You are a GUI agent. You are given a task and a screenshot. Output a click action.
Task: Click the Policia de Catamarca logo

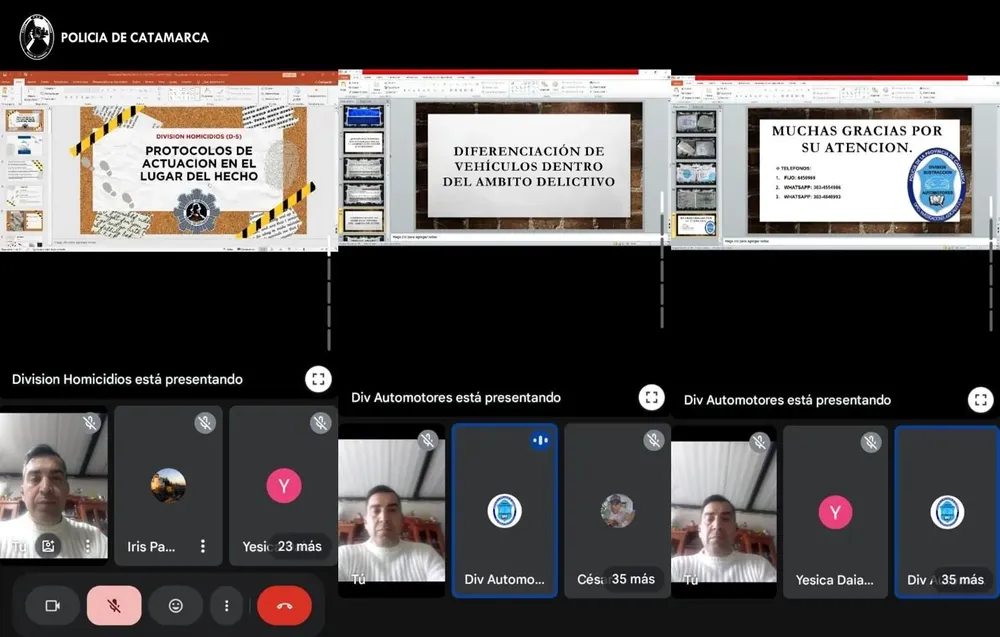37,37
